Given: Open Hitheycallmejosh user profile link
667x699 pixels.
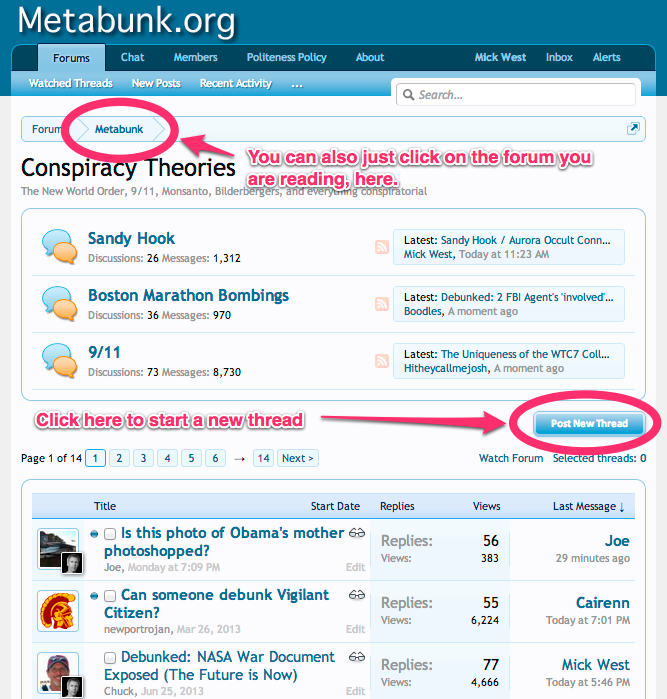Looking at the screenshot, I should [445, 368].
